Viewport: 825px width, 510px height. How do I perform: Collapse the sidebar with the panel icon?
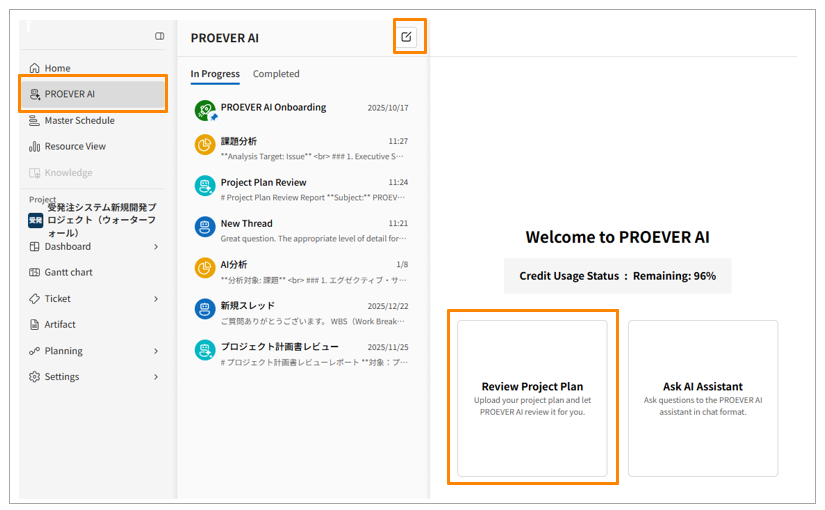tap(159, 37)
